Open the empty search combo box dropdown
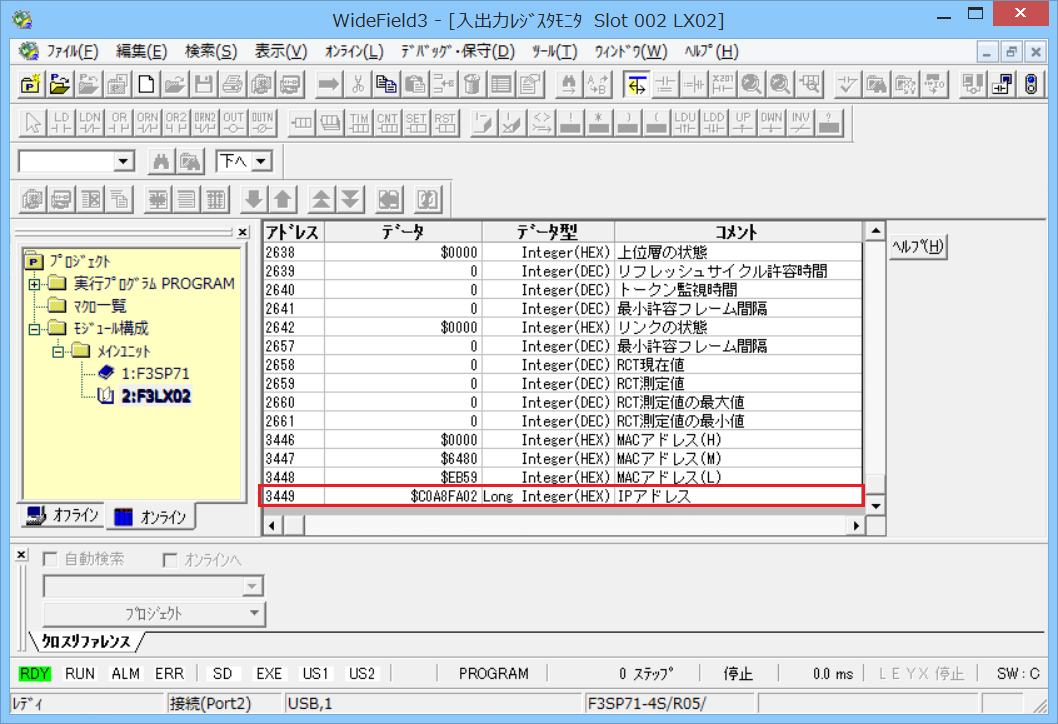Image resolution: width=1058 pixels, height=724 pixels. click(x=122, y=160)
